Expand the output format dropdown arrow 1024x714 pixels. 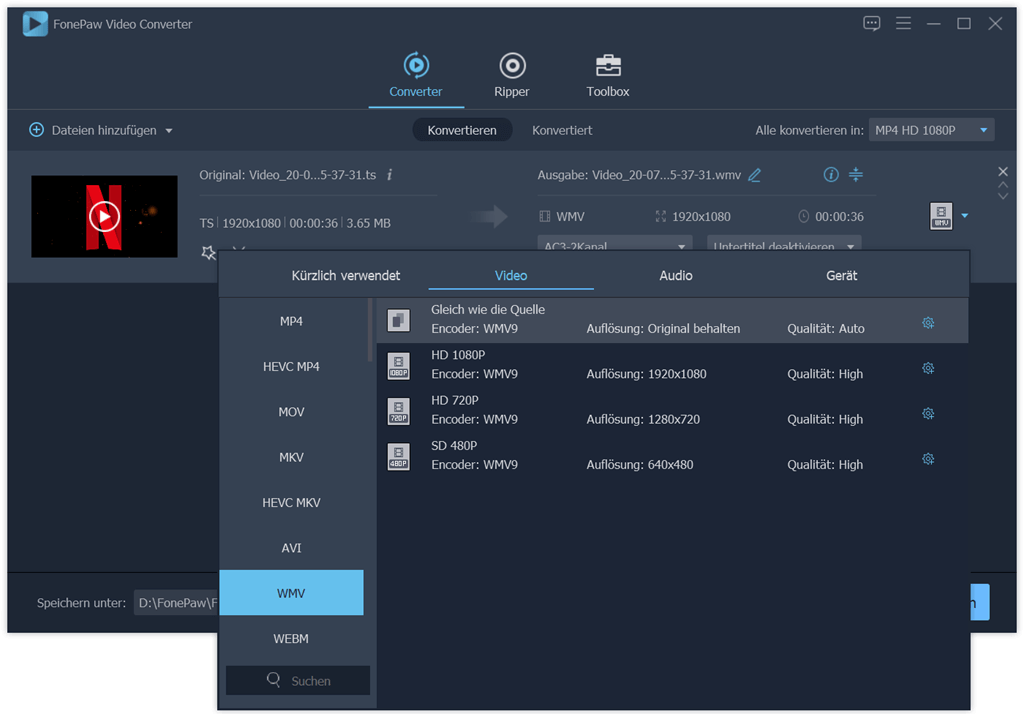pos(965,216)
